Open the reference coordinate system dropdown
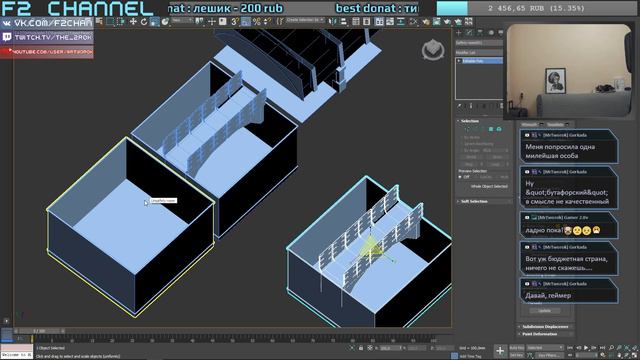 pos(182,20)
